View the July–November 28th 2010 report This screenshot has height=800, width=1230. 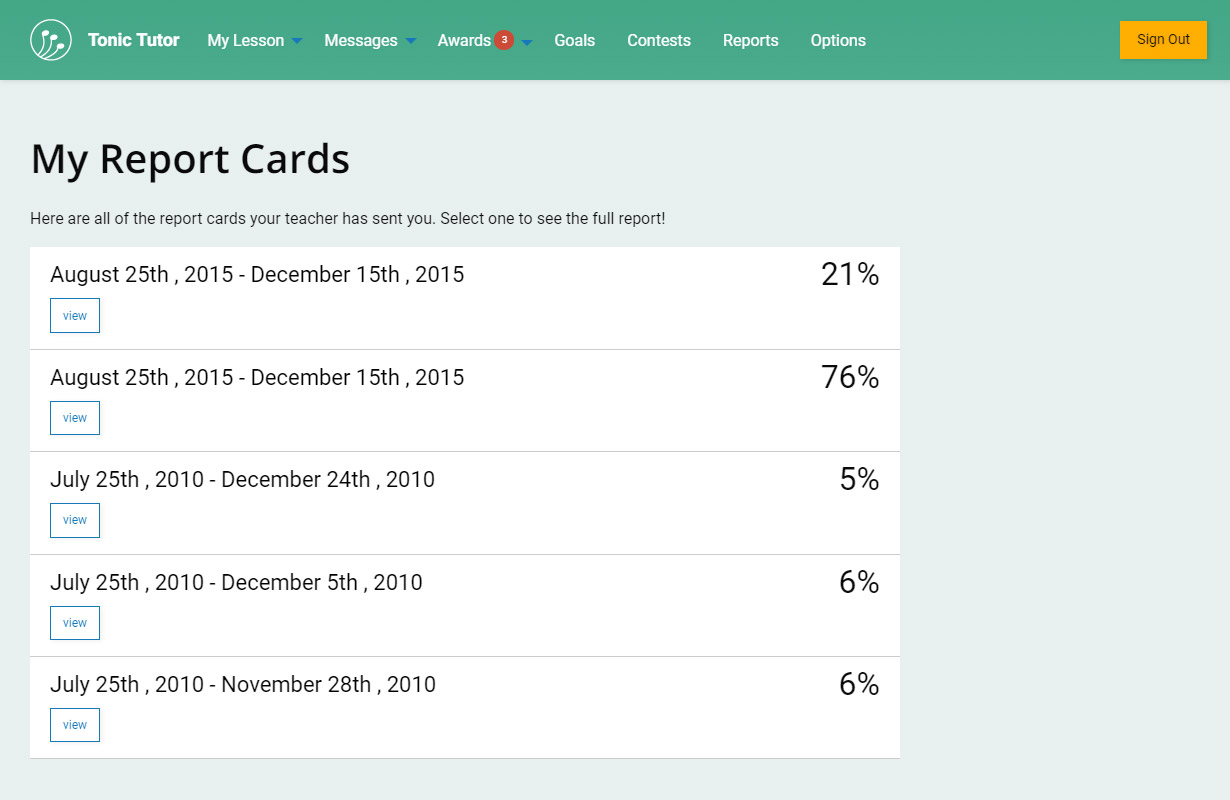pos(75,725)
